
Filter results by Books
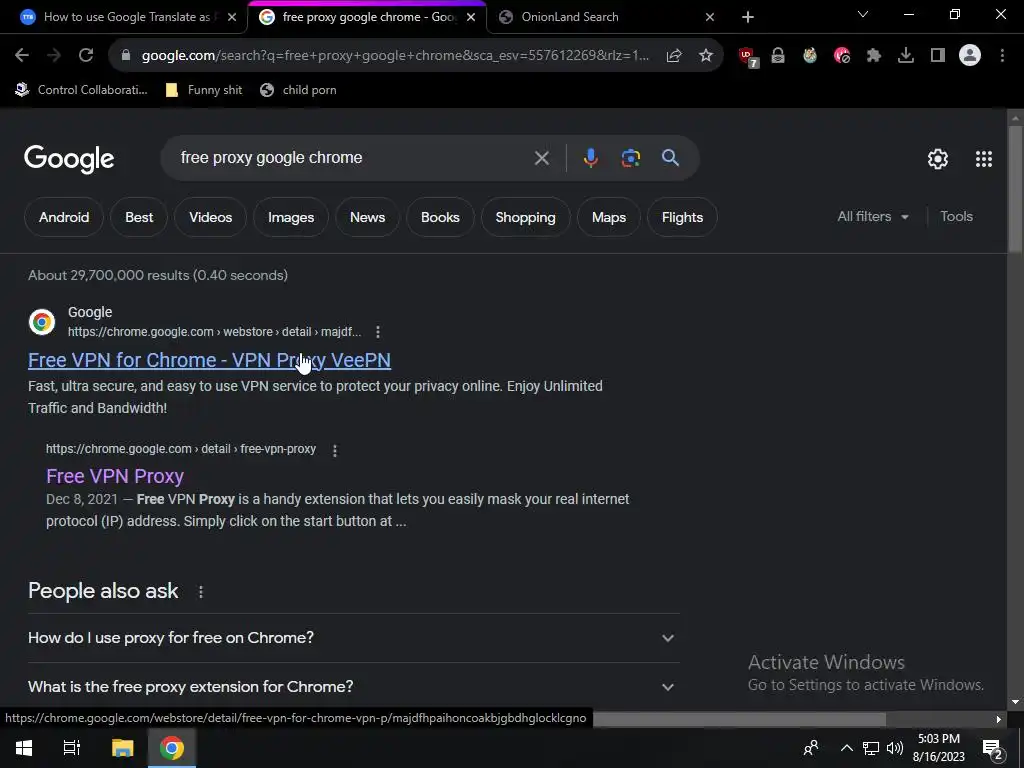tap(440, 217)
